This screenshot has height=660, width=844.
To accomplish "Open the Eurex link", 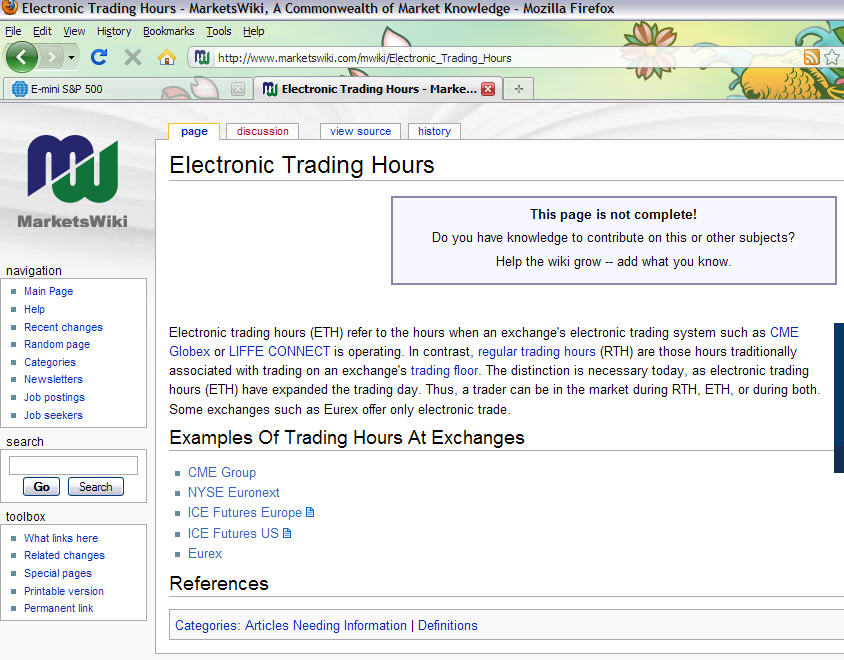I will click(x=205, y=553).
